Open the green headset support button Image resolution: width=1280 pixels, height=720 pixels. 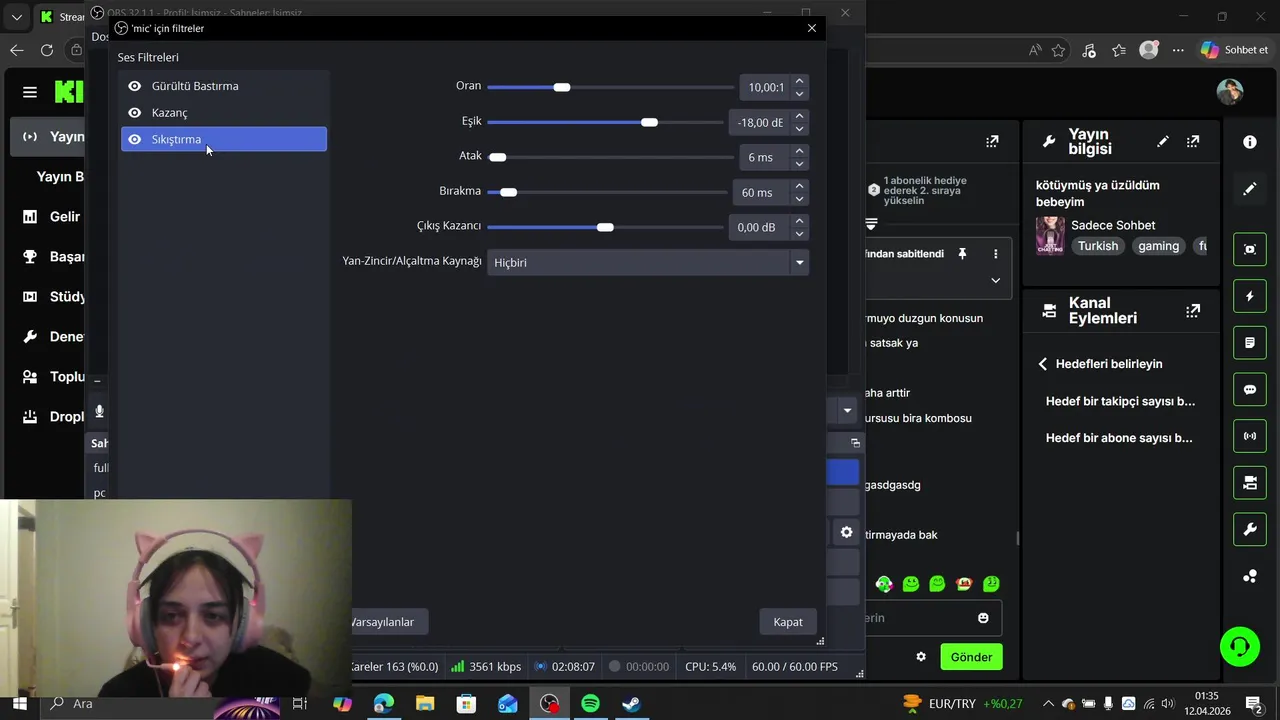click(1240, 646)
